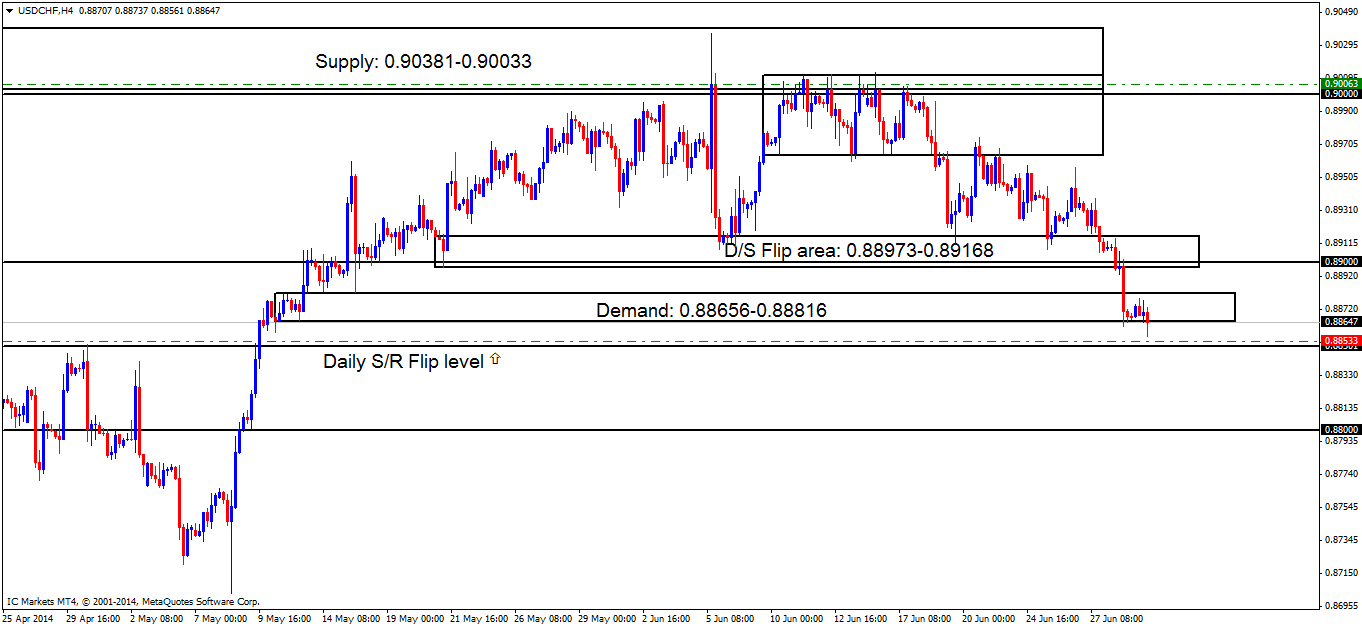Click the '29 May 00:00' time axis label
The image size is (1362, 627).
point(606,619)
